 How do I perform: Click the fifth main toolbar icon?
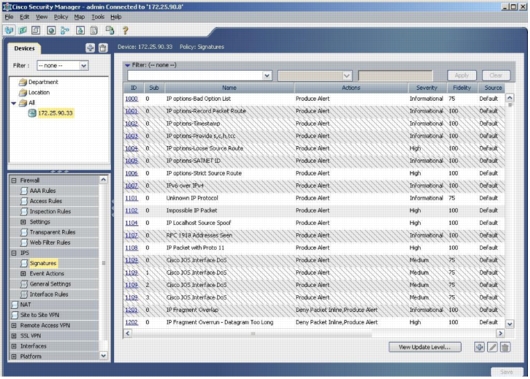(x=65, y=30)
